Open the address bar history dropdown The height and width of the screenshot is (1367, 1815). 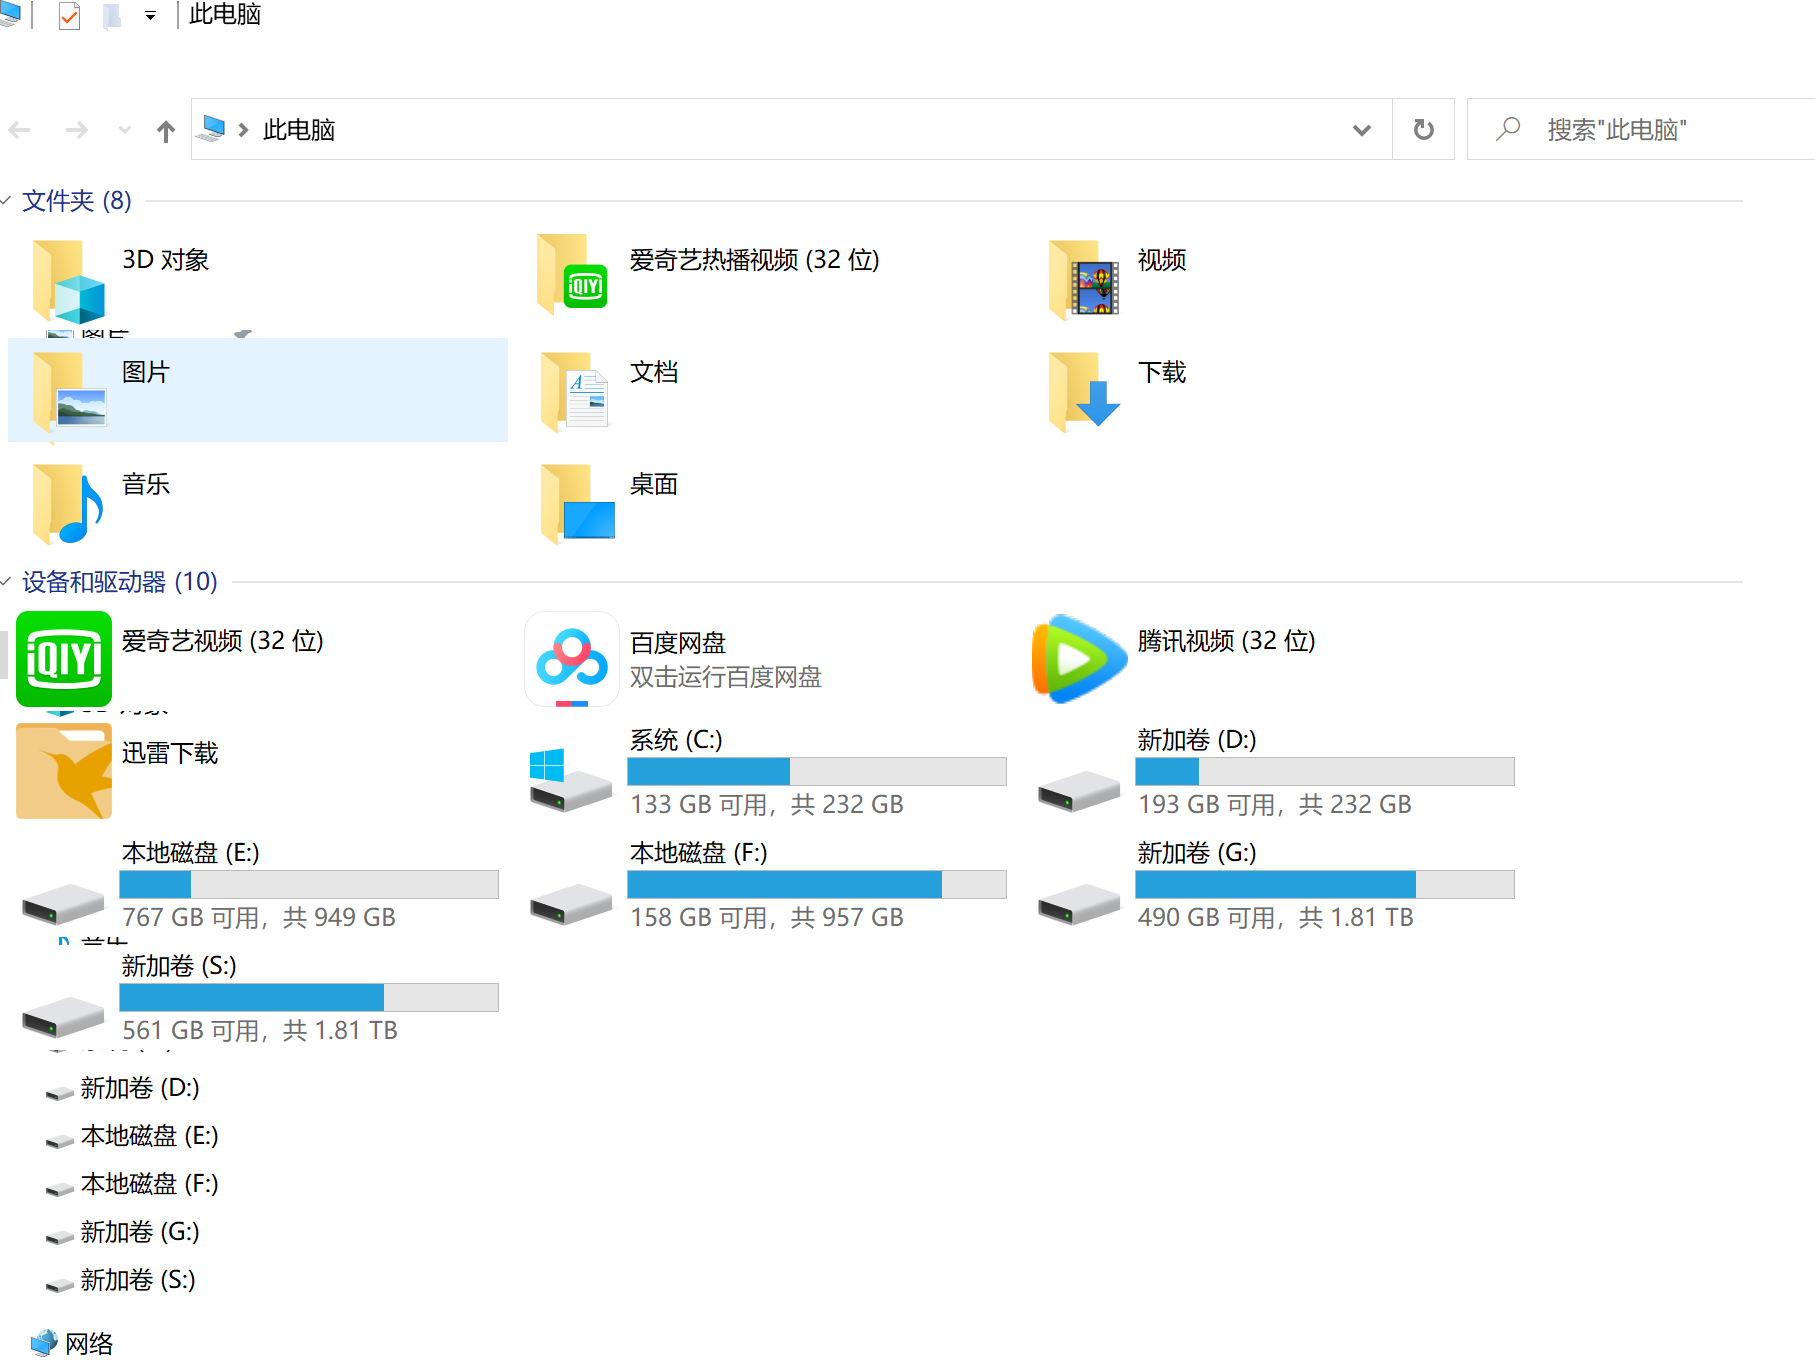point(1361,130)
